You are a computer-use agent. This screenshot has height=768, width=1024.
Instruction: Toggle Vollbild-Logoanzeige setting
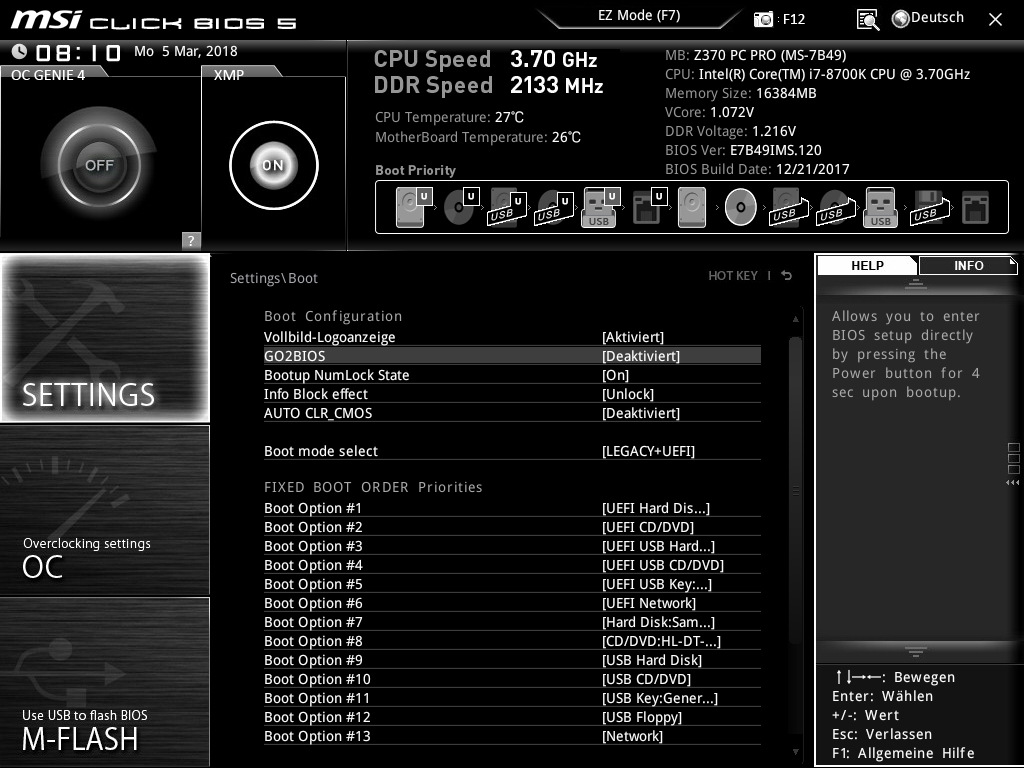[512, 337]
